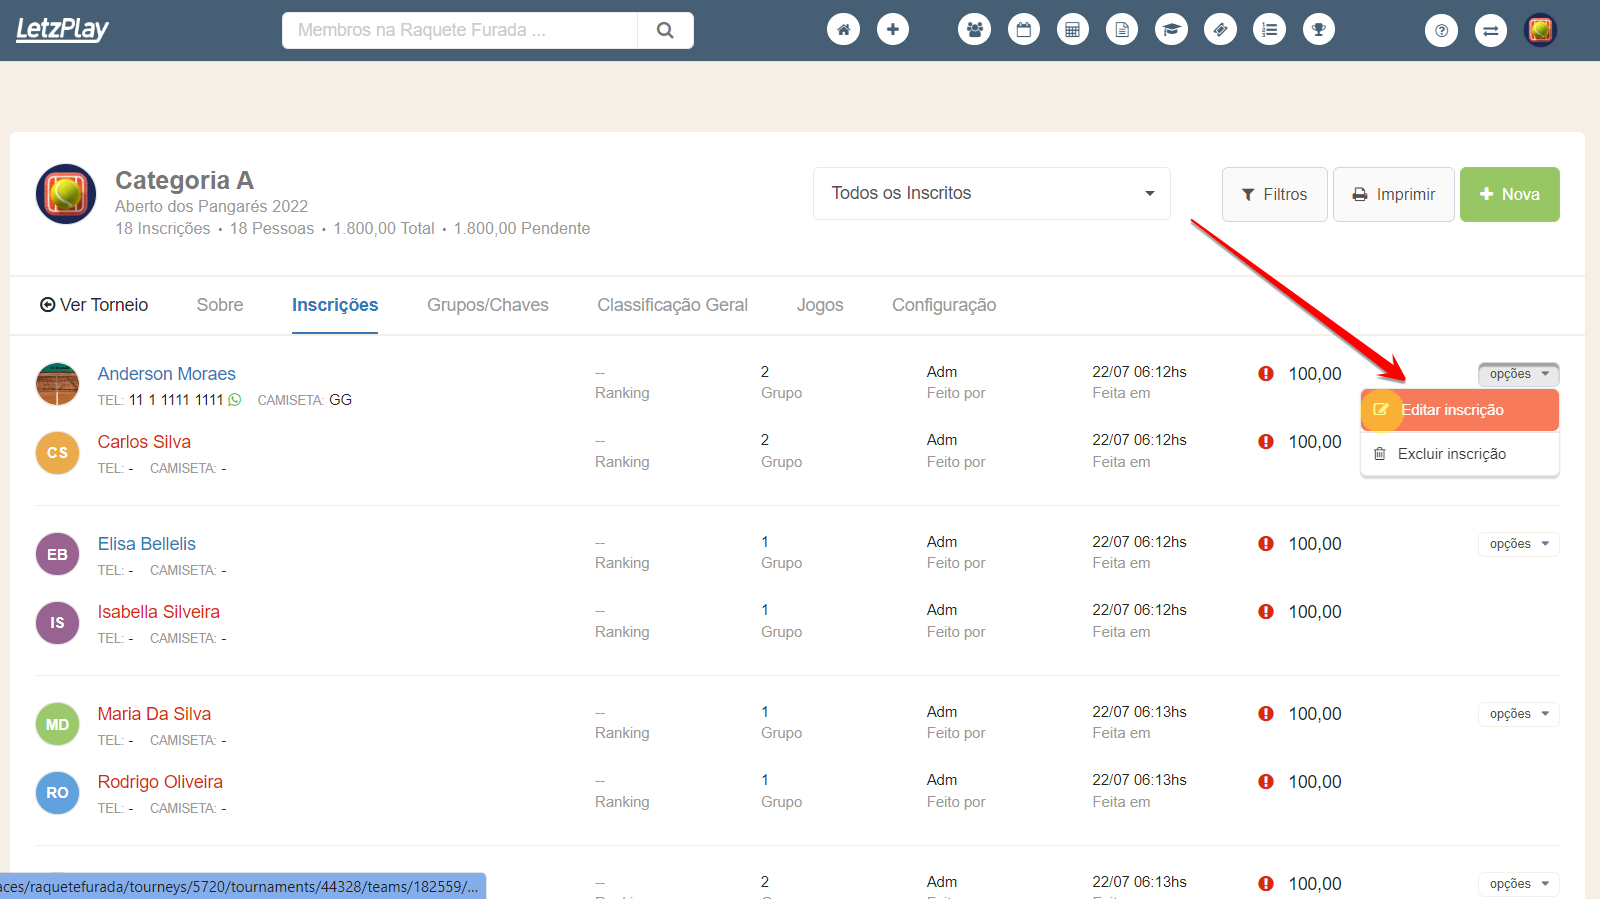Choose Excluir inscrição menu option

[1451, 454]
